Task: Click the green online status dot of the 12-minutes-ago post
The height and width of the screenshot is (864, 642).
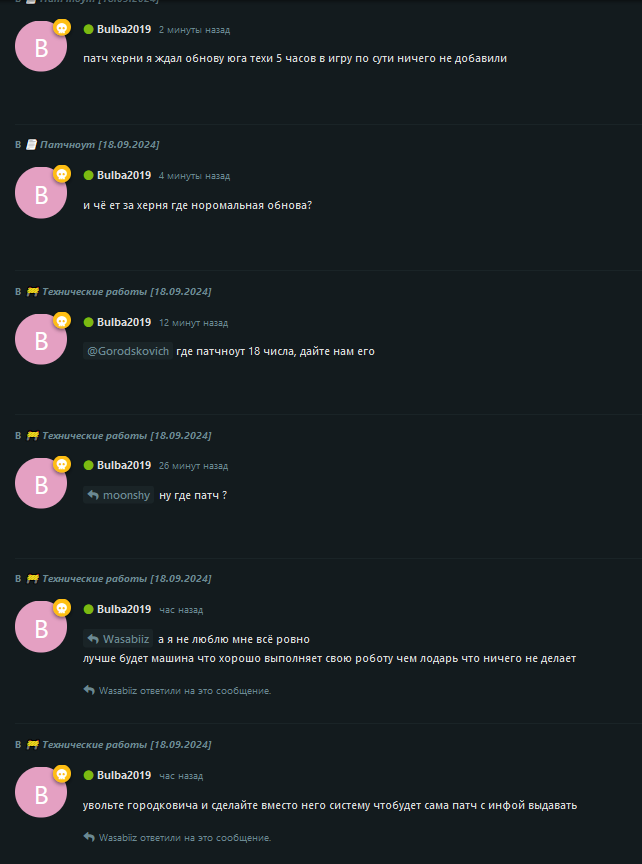Action: pos(88,322)
